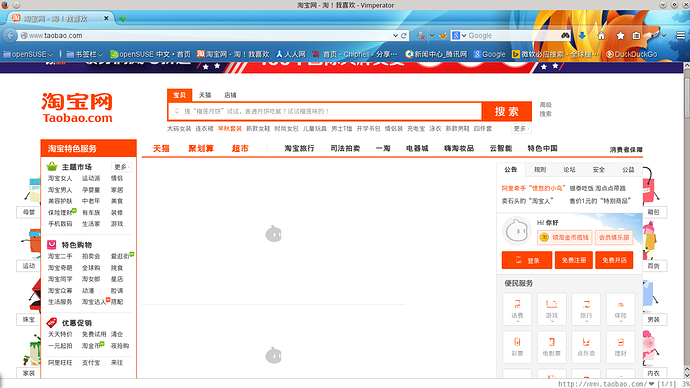Bookmark this page with the star icon
Screen dimensions: 690x388
(x=620, y=36)
